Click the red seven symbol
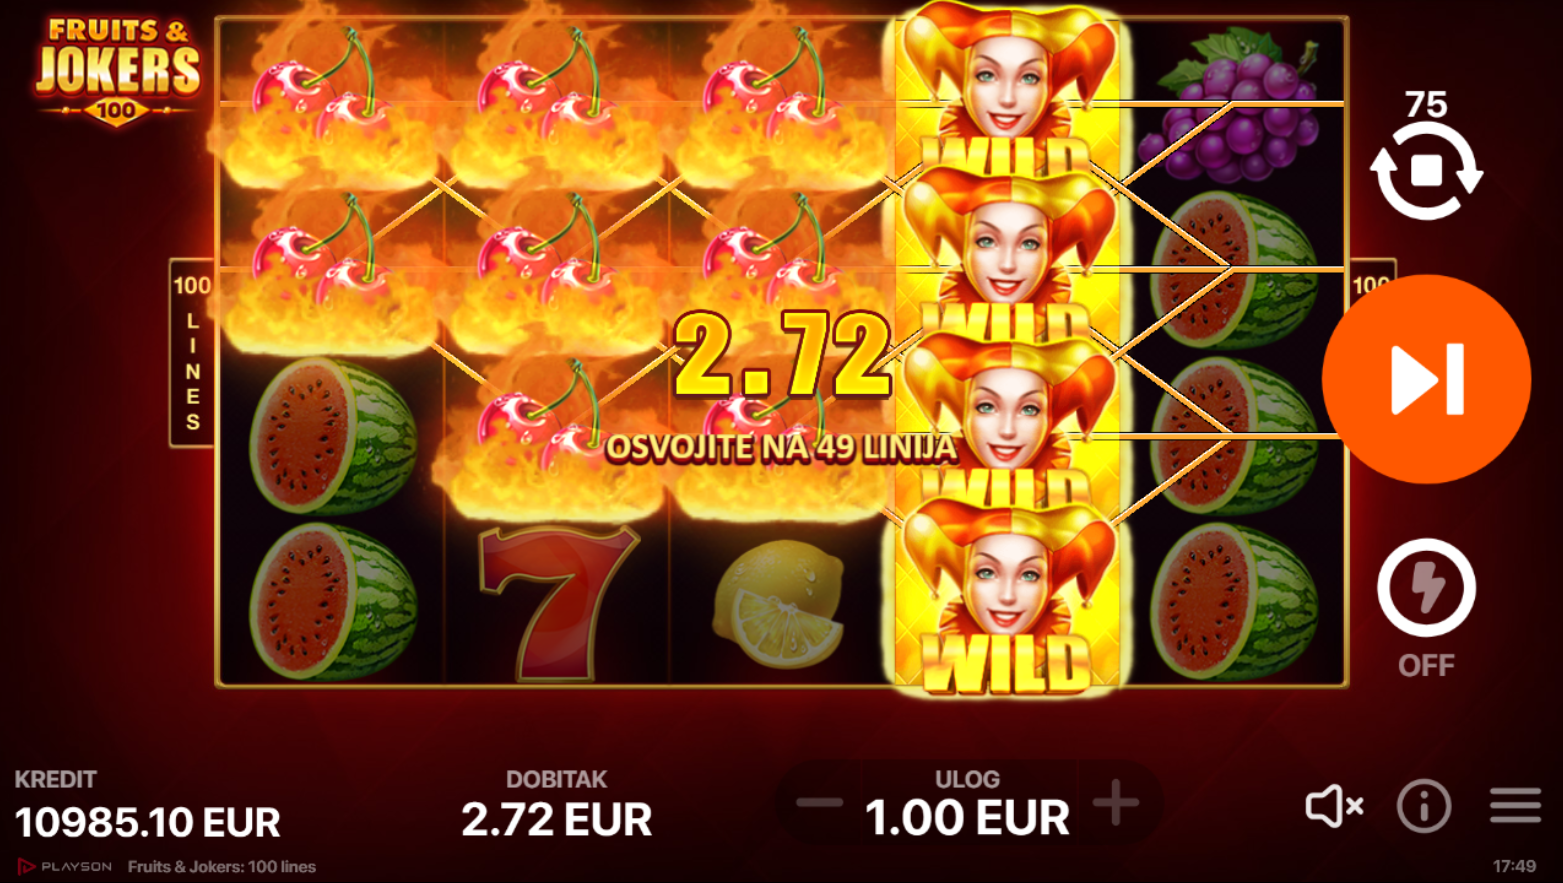 tap(555, 603)
